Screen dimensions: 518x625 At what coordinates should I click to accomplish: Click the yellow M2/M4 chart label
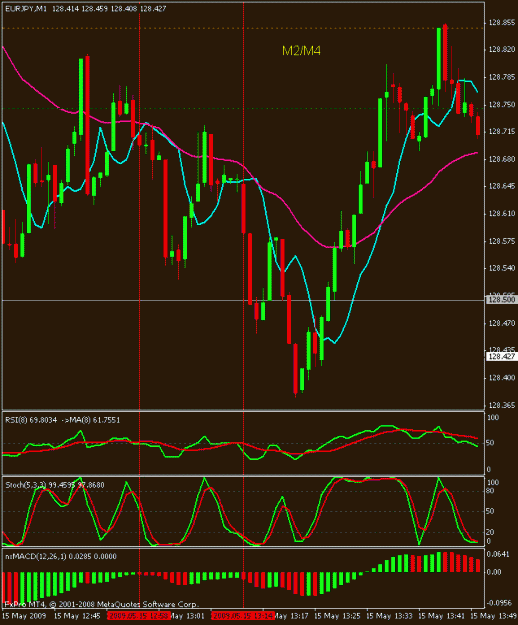(301, 51)
